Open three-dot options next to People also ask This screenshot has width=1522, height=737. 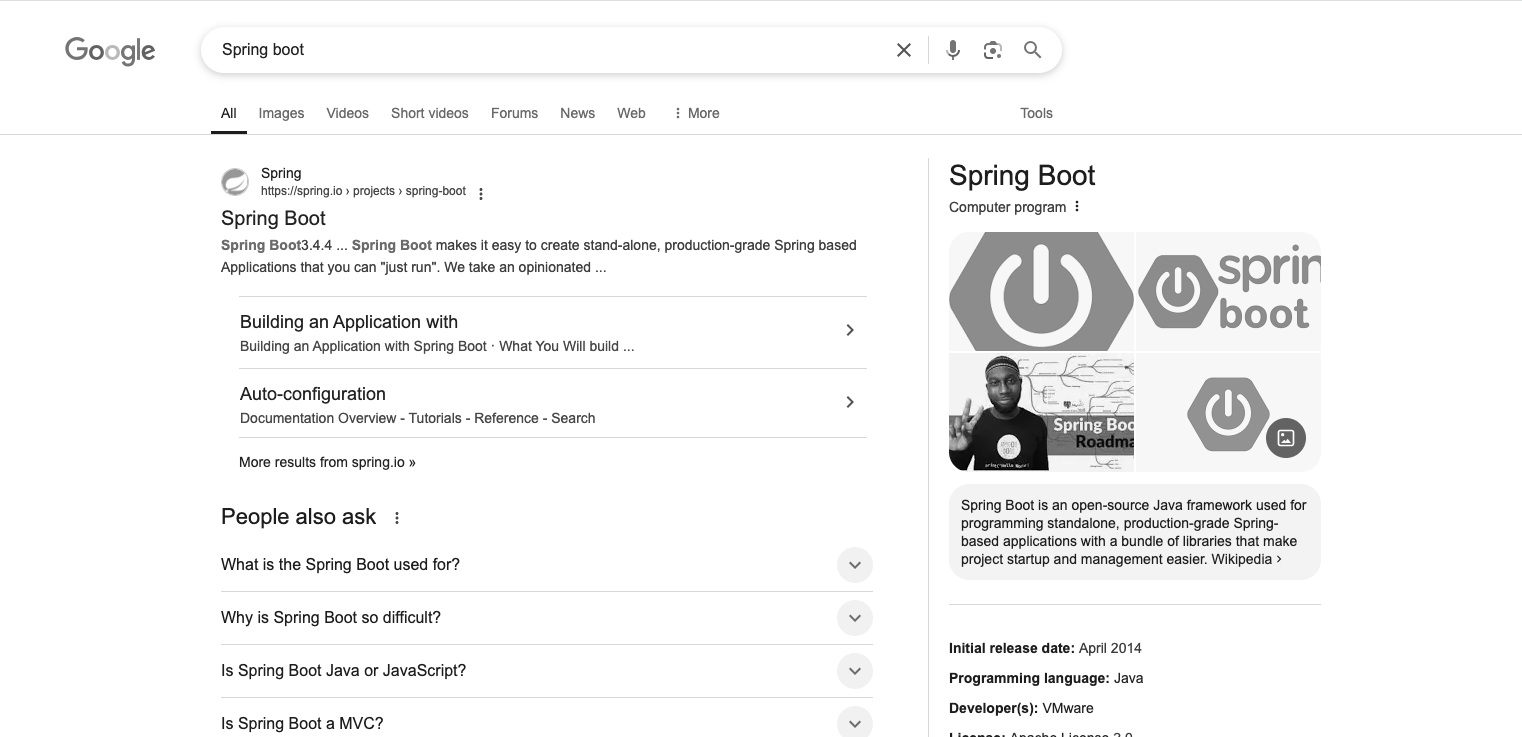397,518
